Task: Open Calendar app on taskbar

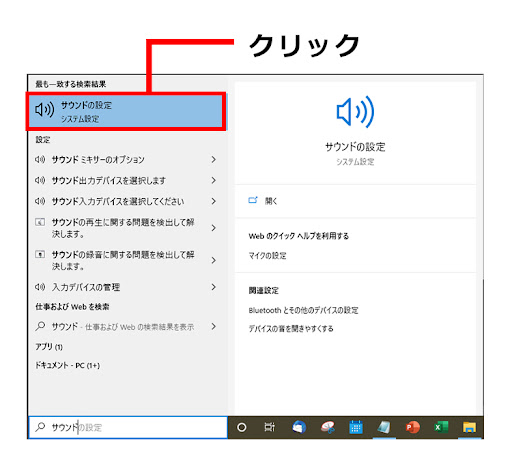Action: coord(356,427)
